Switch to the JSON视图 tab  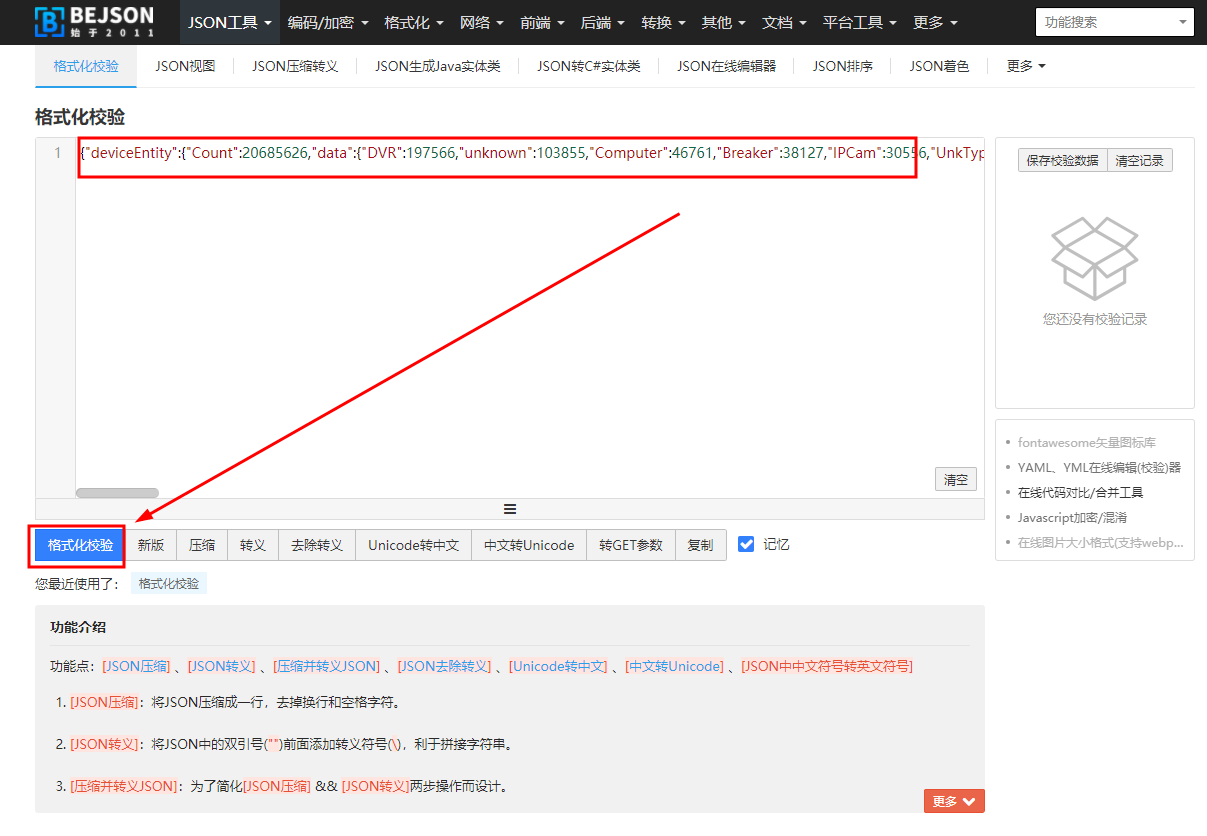point(185,66)
